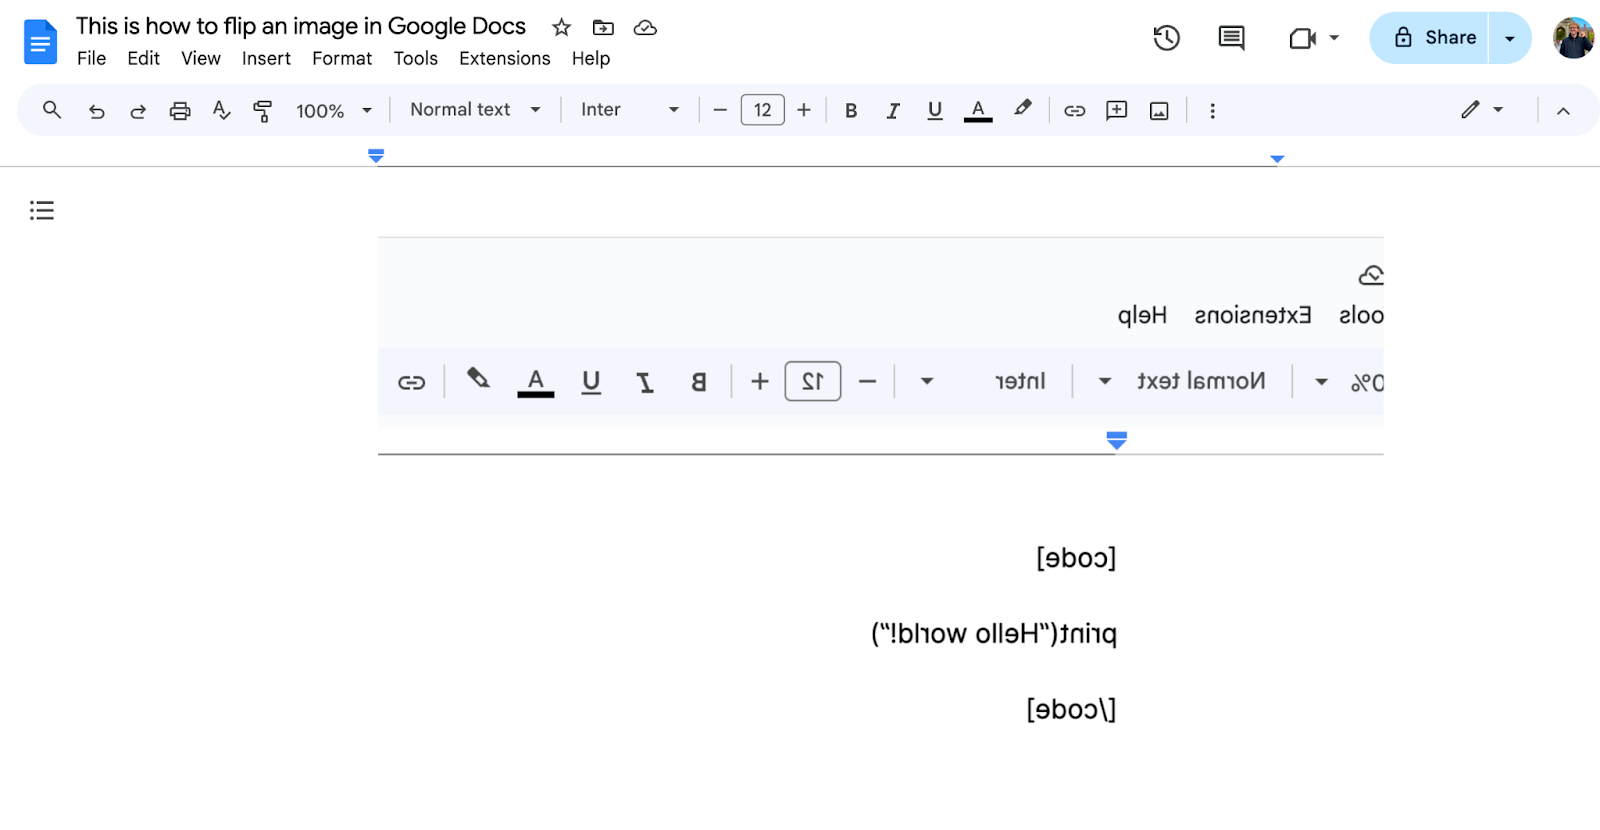Image resolution: width=1600 pixels, height=830 pixels.
Task: Insert an image from toolbar
Action: 1159,111
